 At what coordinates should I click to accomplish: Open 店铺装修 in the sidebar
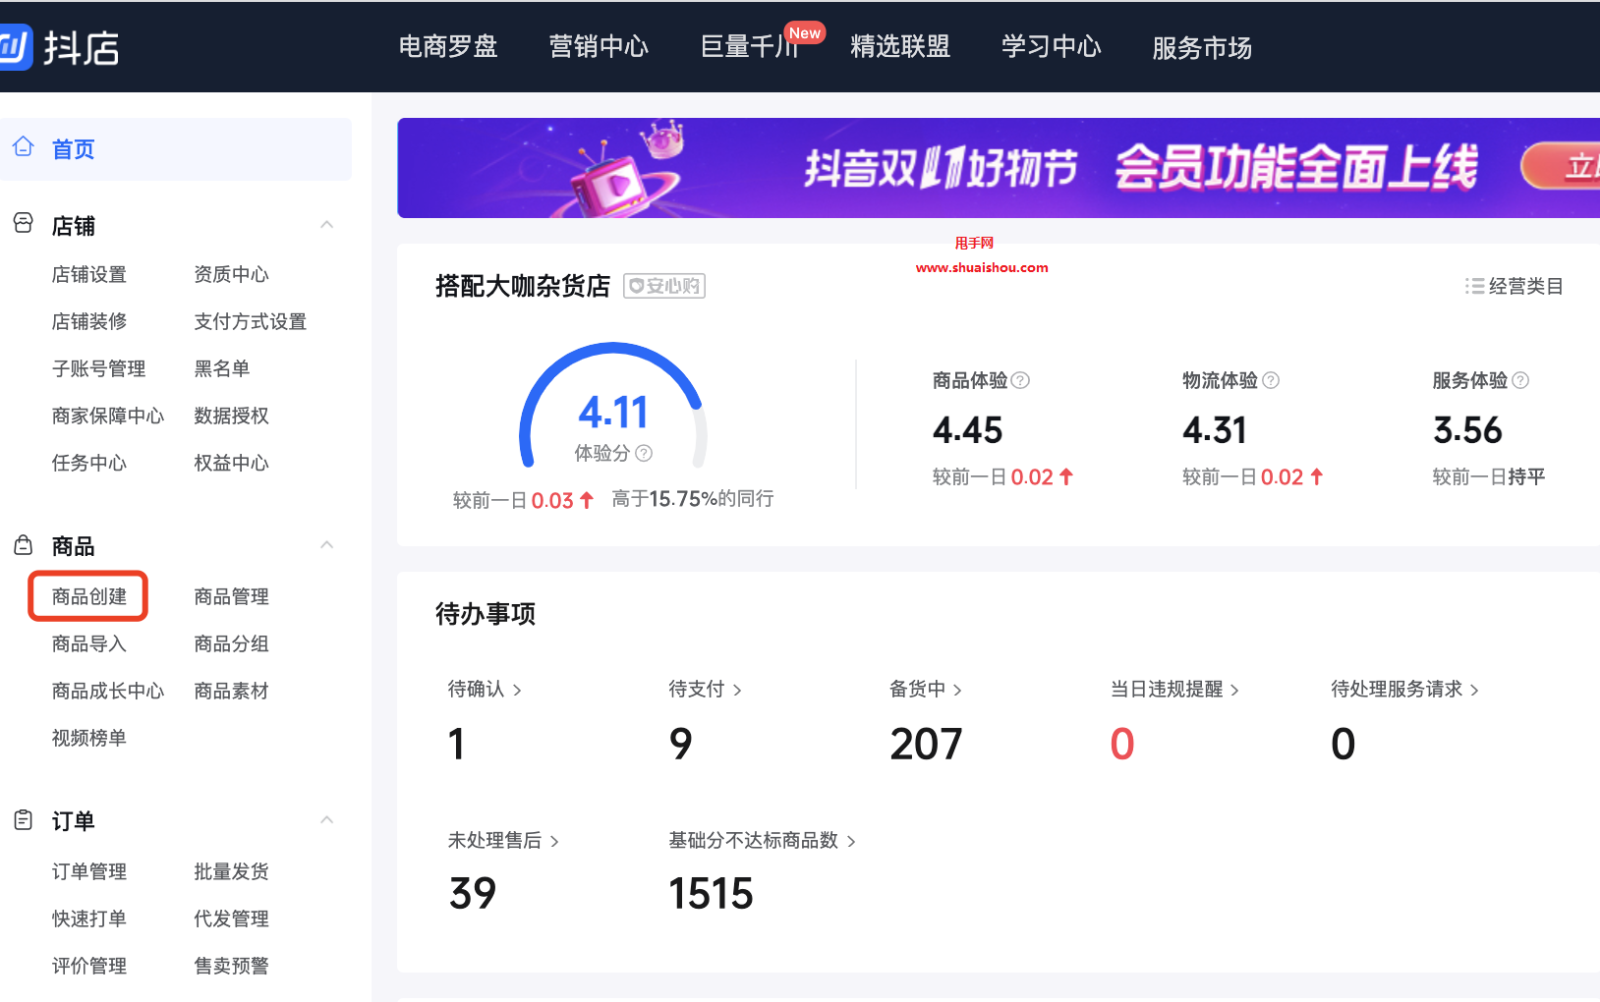click(89, 321)
